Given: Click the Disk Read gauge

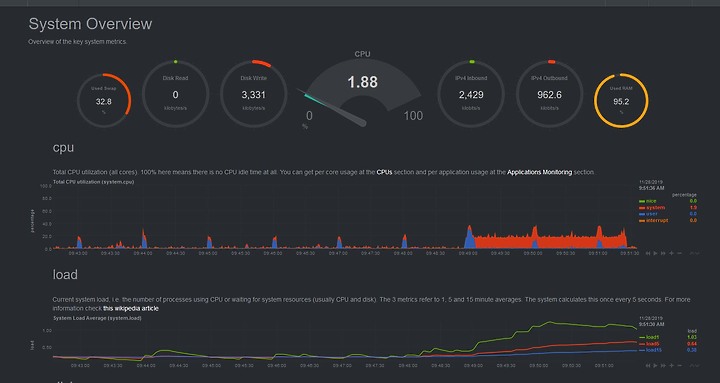Looking at the screenshot, I should click(175, 95).
